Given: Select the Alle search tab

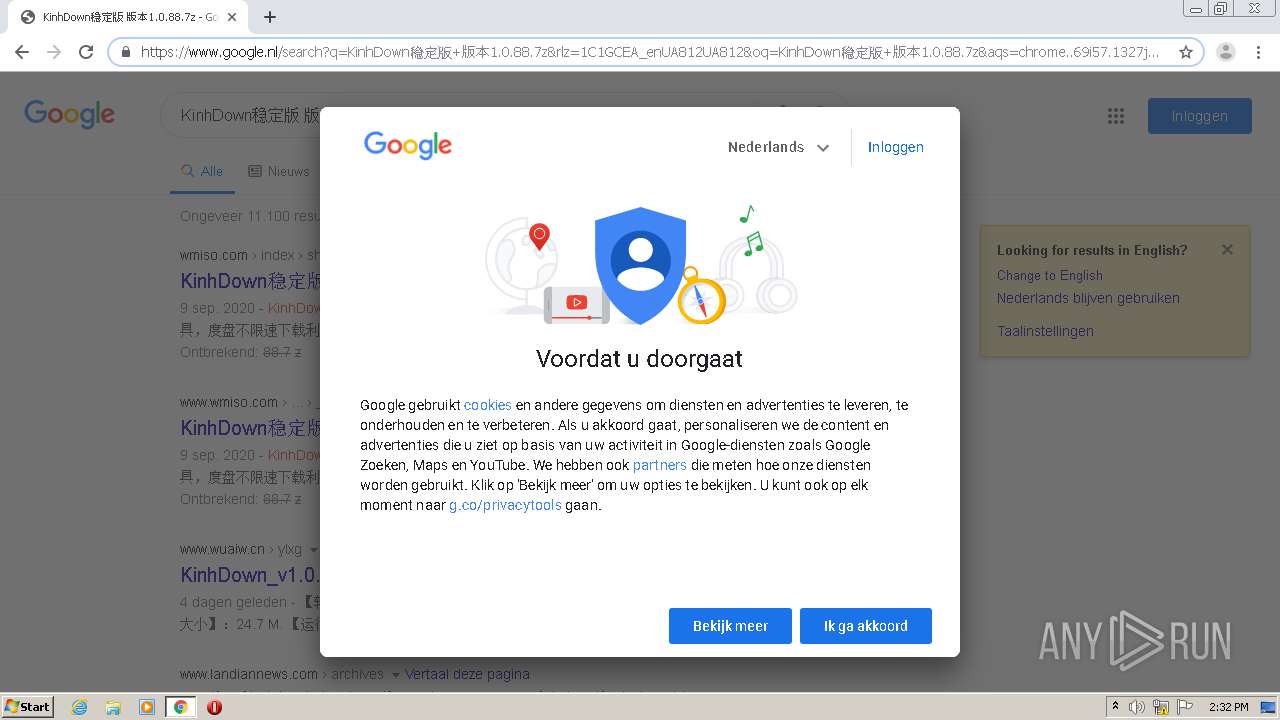Looking at the screenshot, I should pyautogui.click(x=202, y=171).
